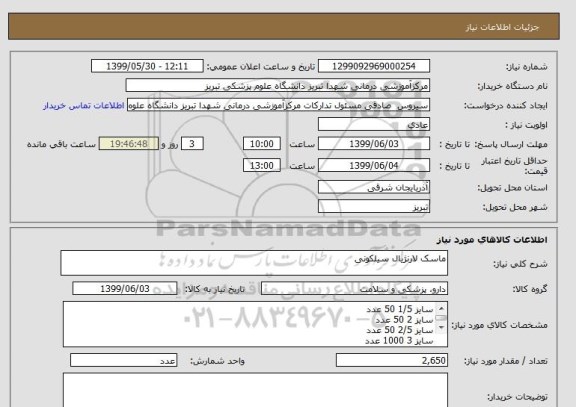Click the label ساعت باقی مانده
The width and height of the screenshot is (576, 407).
[x=61, y=144]
